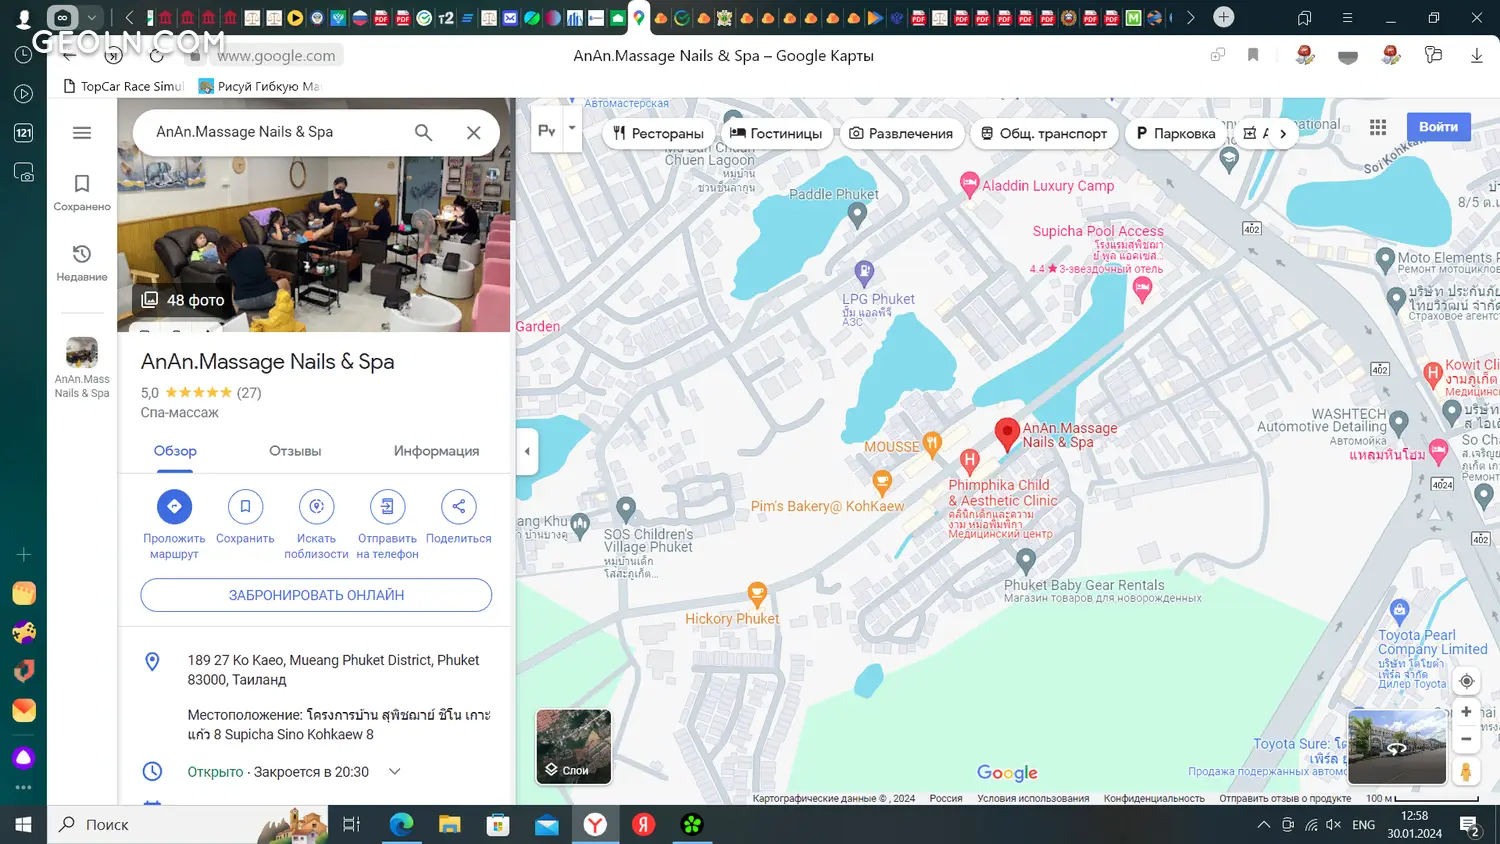The width and height of the screenshot is (1500, 844).
Task: Open the Google apps grid icon
Action: (1378, 127)
